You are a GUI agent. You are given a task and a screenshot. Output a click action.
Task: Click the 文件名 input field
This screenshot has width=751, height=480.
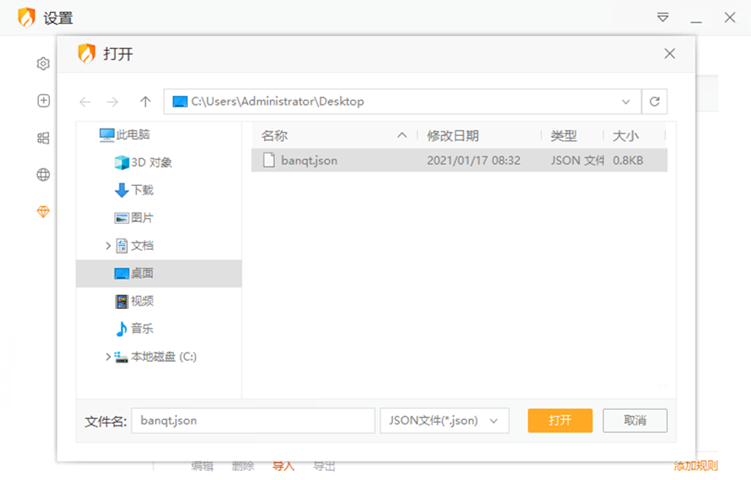[x=253, y=421]
